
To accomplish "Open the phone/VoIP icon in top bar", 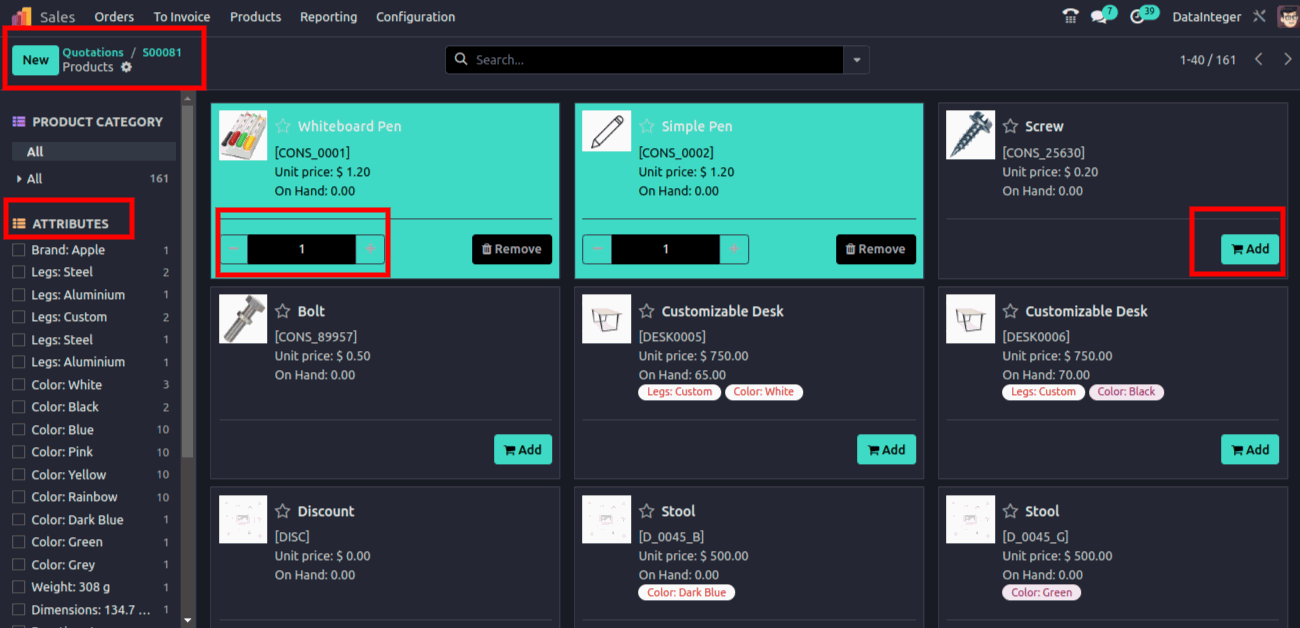I will tap(1071, 17).
